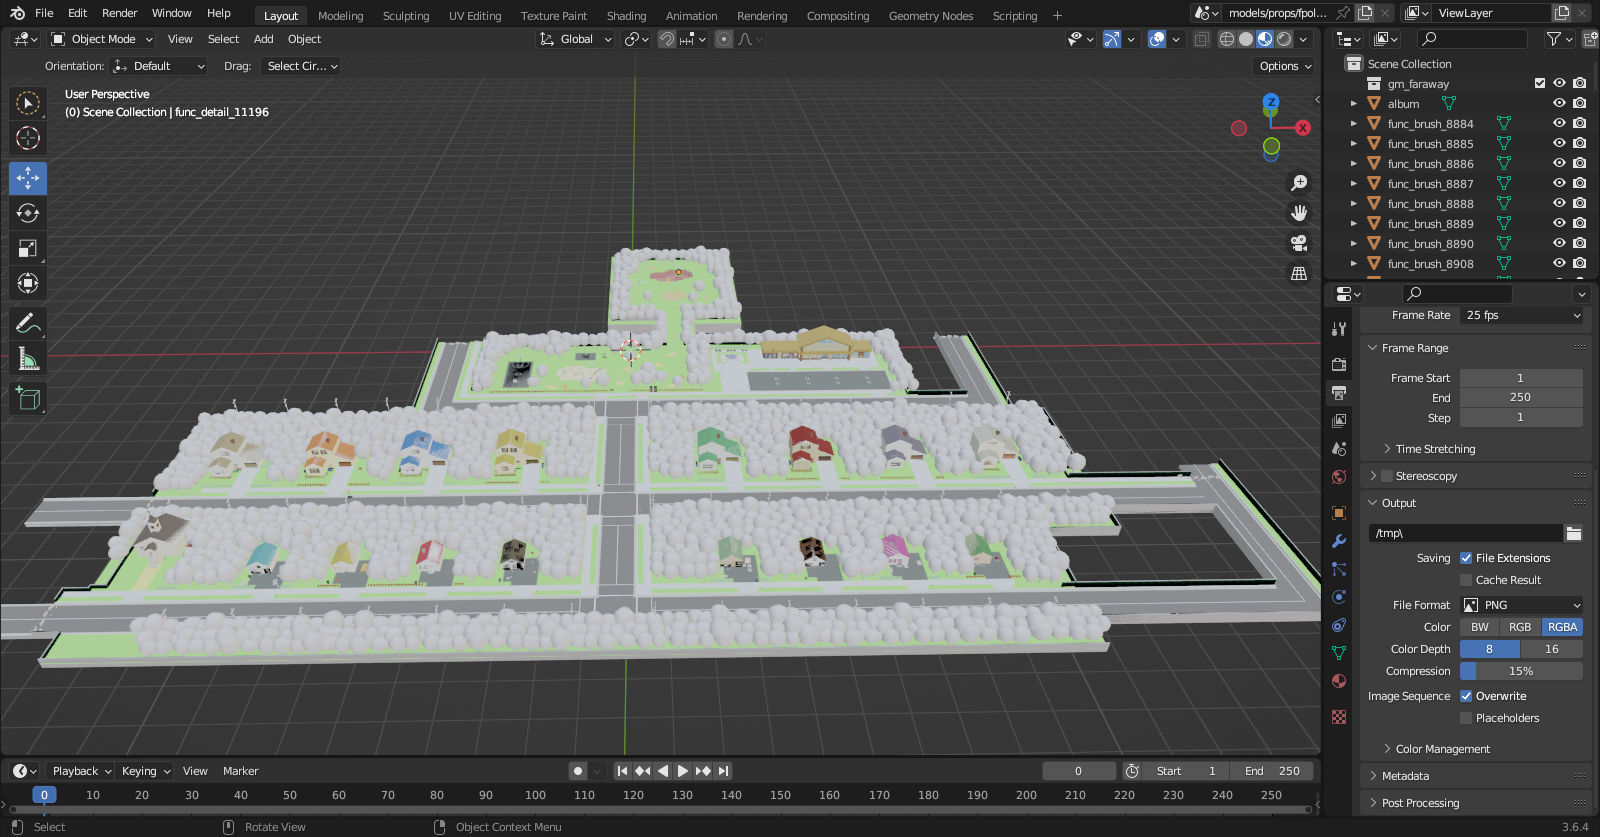Open the Scene properties tab
Screen dimensions: 1600x837
coord(1339,449)
